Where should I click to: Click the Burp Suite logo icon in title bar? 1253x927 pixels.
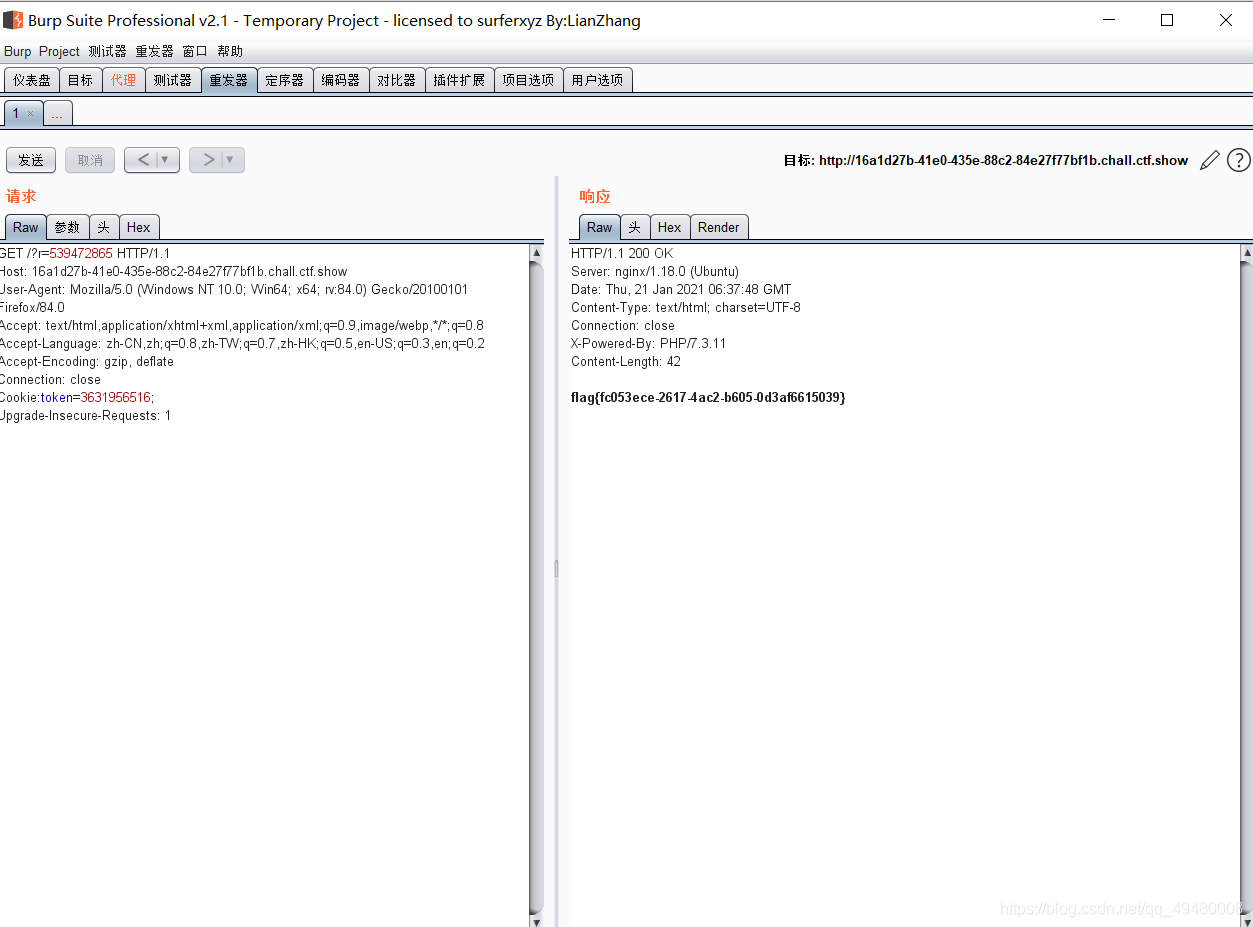tap(13, 20)
